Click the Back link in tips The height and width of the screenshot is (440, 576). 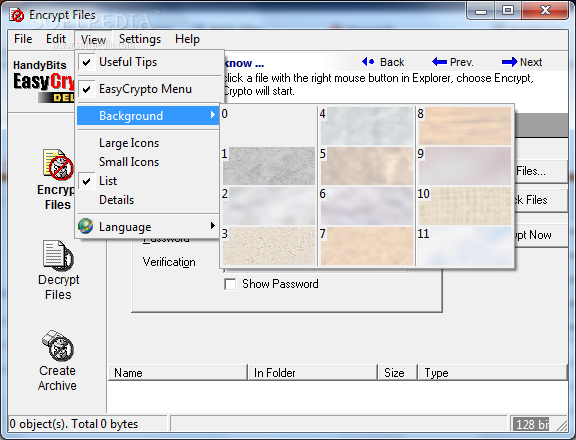point(392,62)
